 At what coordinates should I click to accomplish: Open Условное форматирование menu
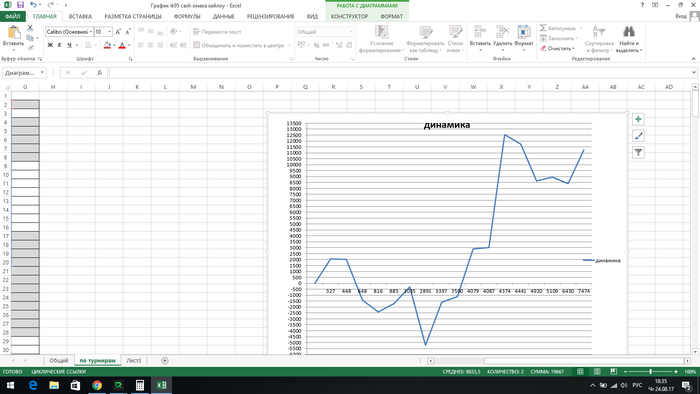381,39
